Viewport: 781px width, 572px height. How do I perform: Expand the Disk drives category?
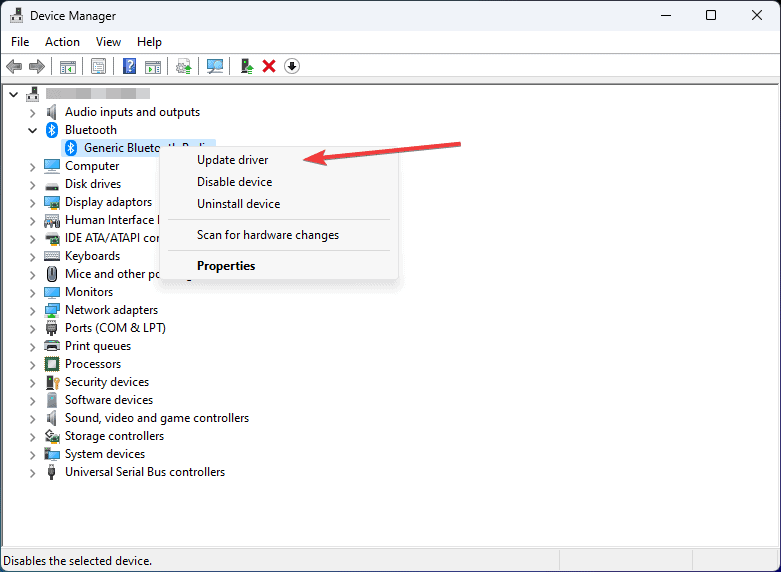32,185
